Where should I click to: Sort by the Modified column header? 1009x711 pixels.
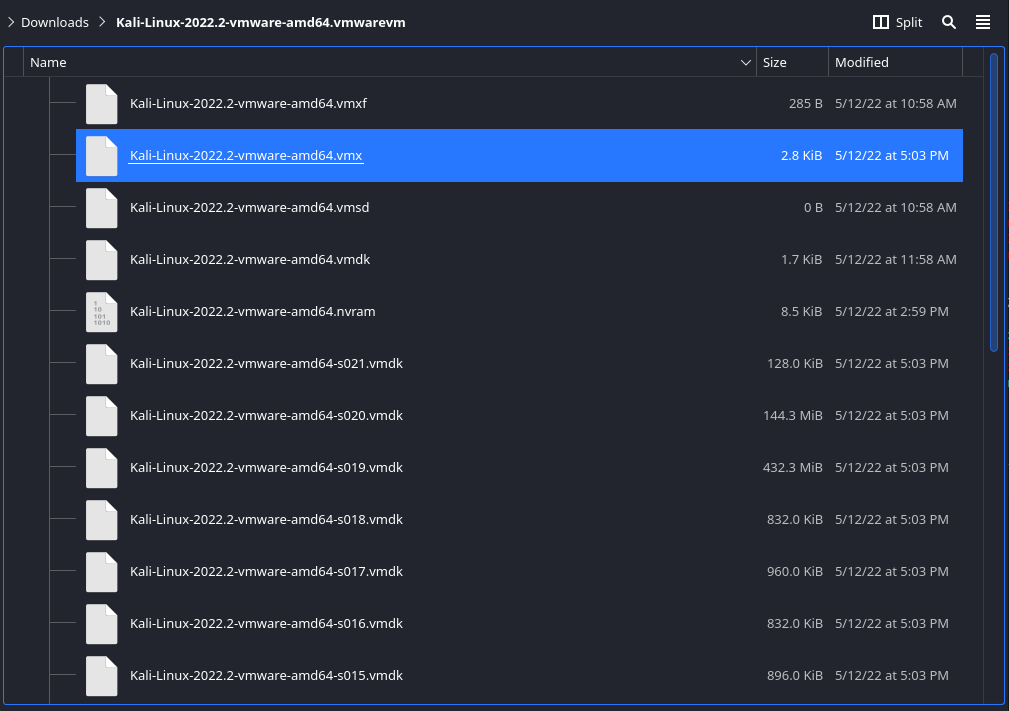click(861, 63)
